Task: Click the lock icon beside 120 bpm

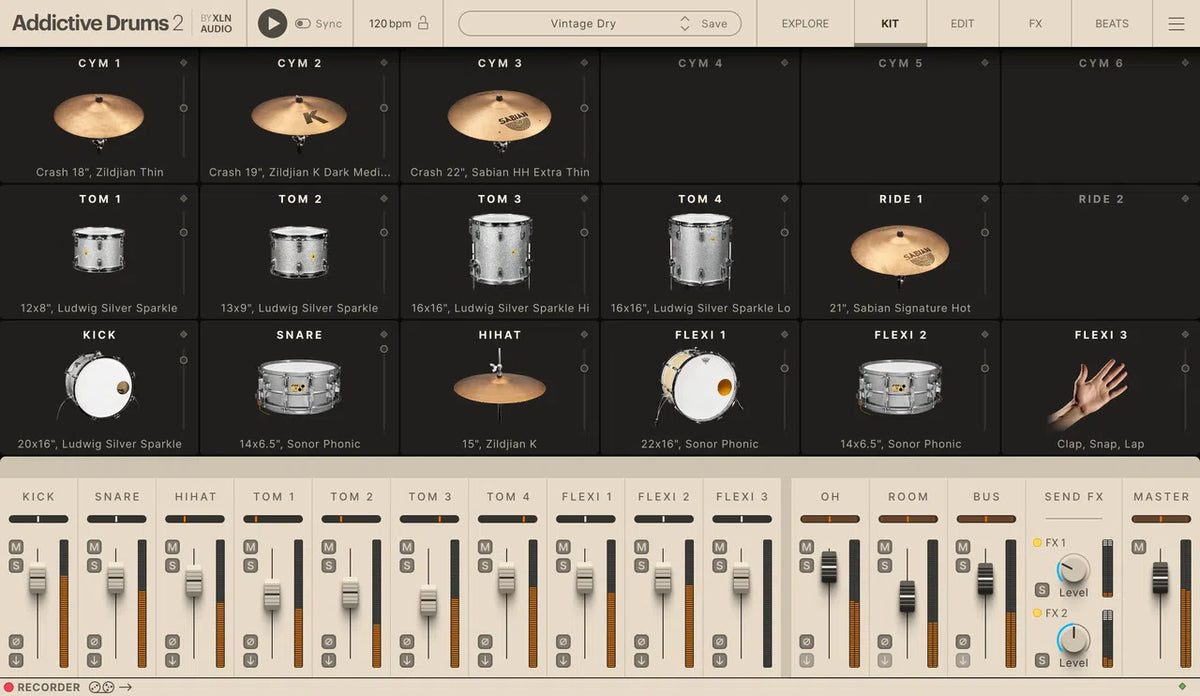Action: (x=424, y=22)
